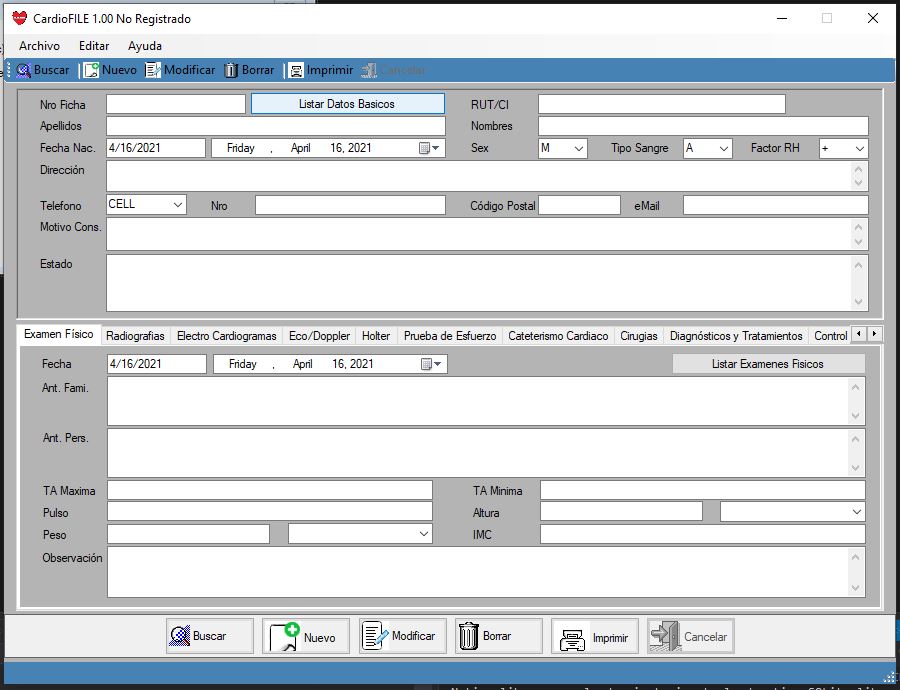Expand the Altura unit dropdown
This screenshot has width=900, height=690.
pos(856,511)
